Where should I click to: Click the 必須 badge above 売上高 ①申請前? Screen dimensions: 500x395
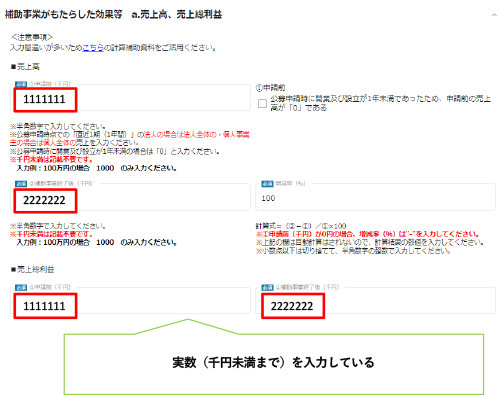(21, 84)
